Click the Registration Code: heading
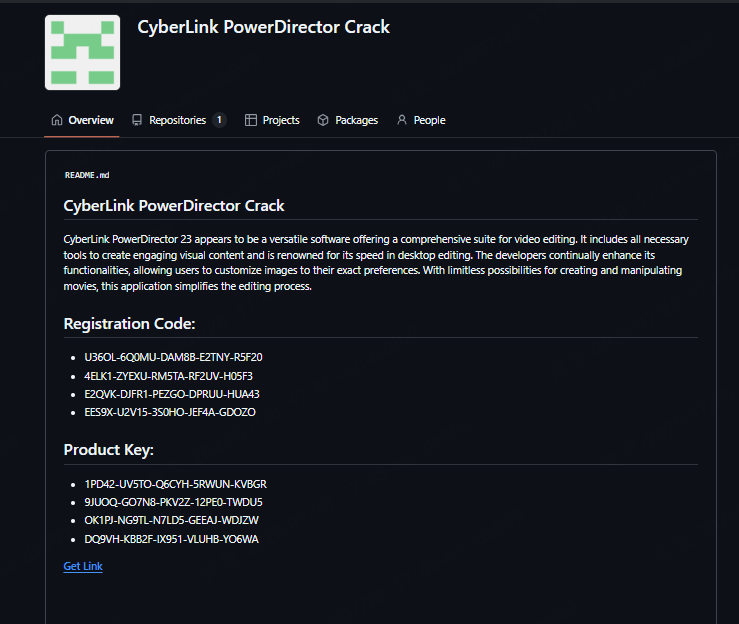The image size is (739, 624). coord(129,324)
